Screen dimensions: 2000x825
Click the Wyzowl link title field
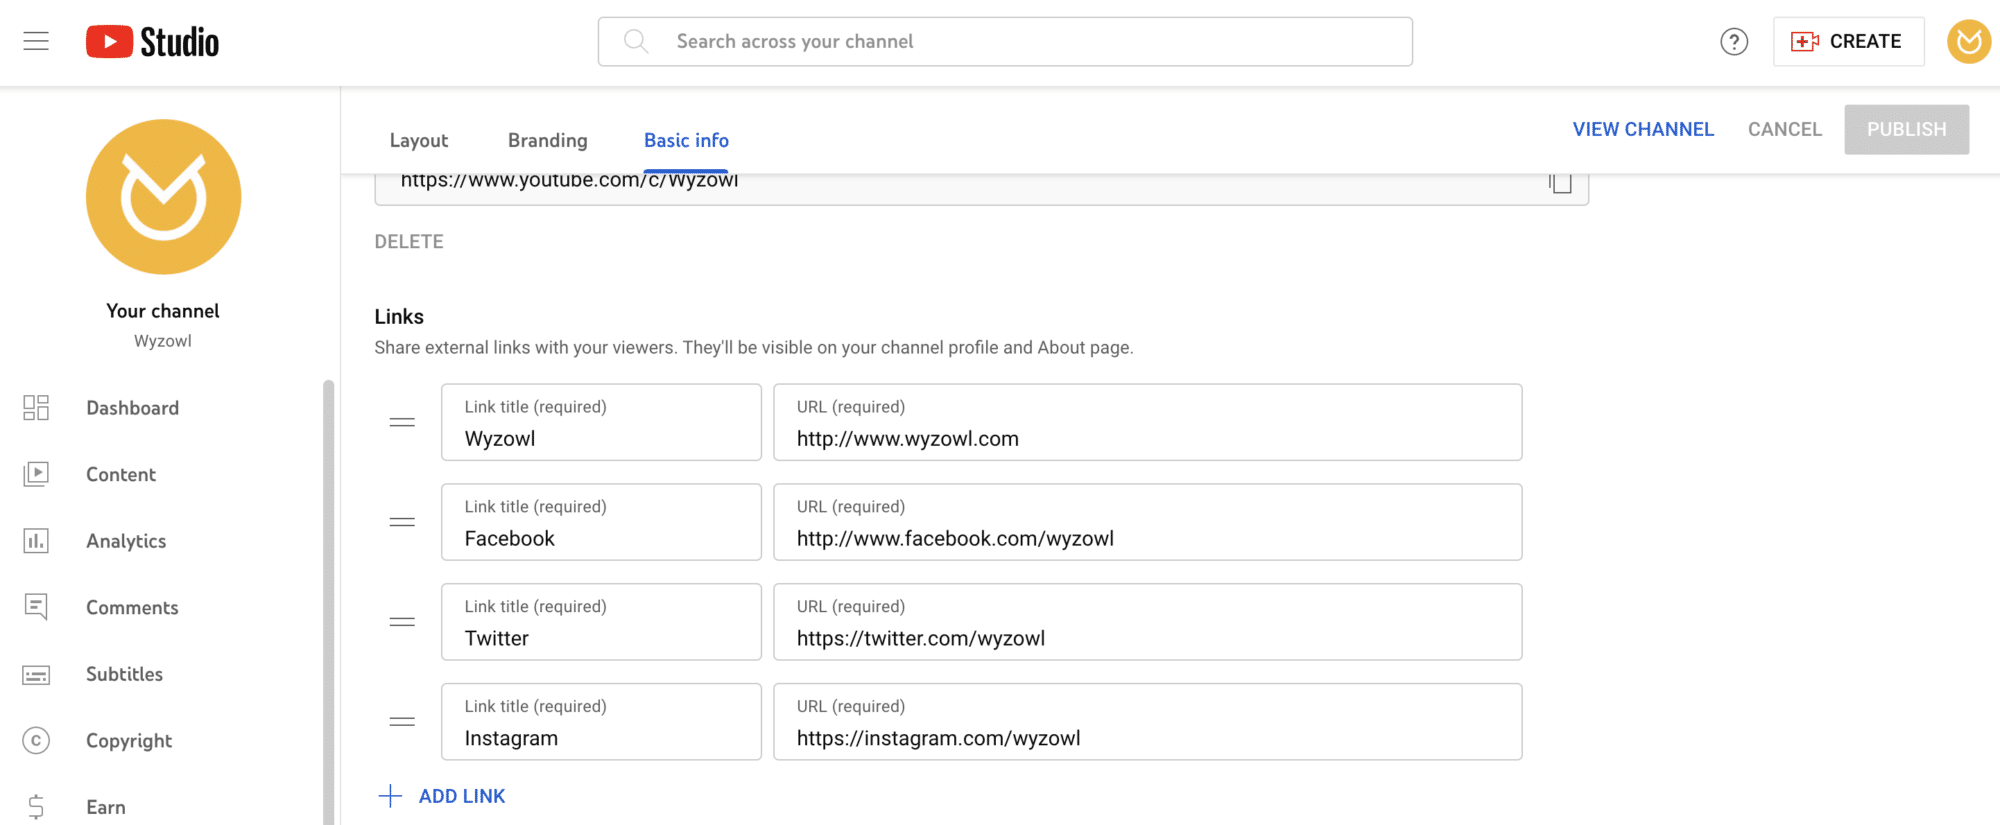[x=601, y=422]
